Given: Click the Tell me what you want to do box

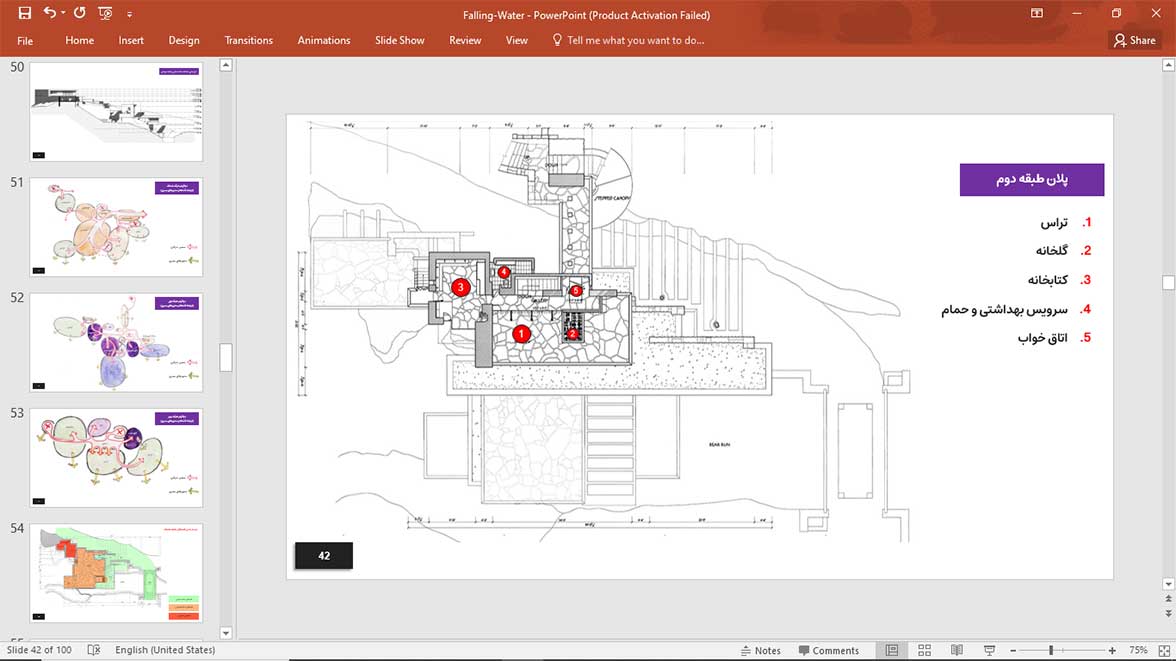Looking at the screenshot, I should pyautogui.click(x=628, y=41).
